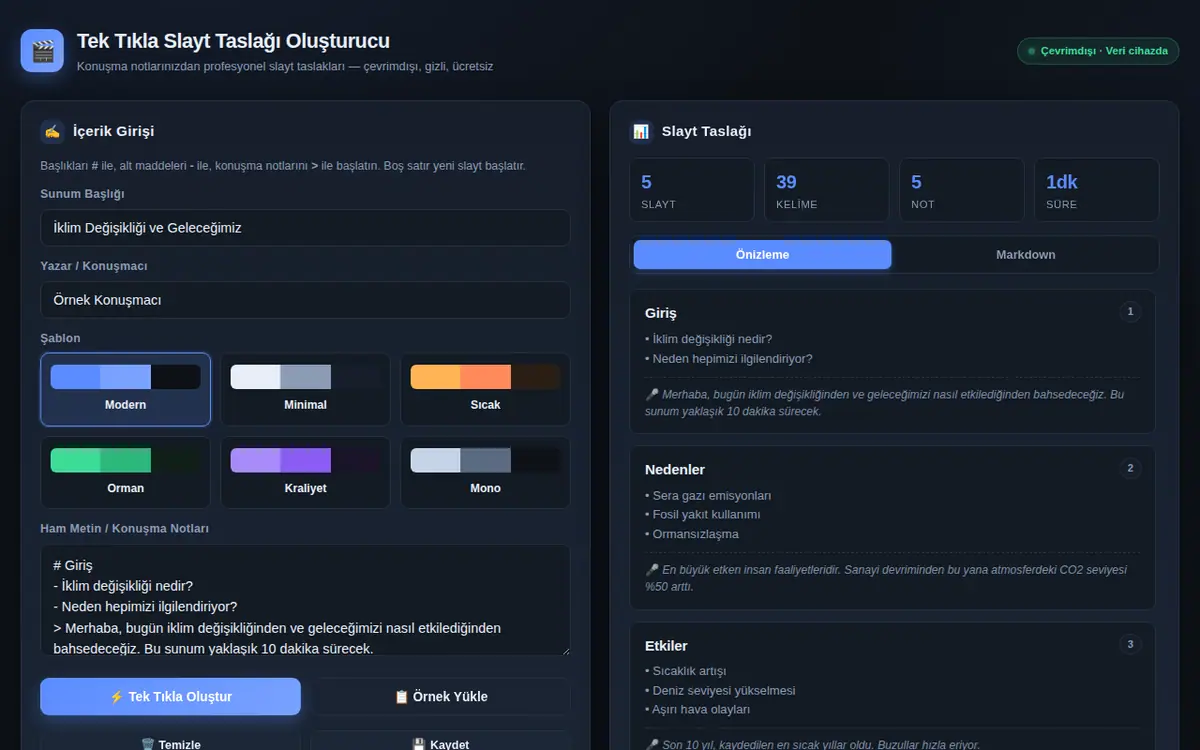Load the sample with Örnek Yükle
Screen dimensions: 1200x750
441,697
